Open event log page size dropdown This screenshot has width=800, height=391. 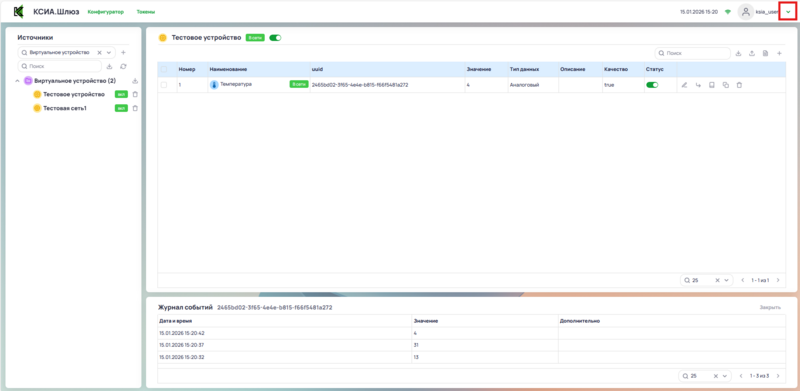coord(724,376)
